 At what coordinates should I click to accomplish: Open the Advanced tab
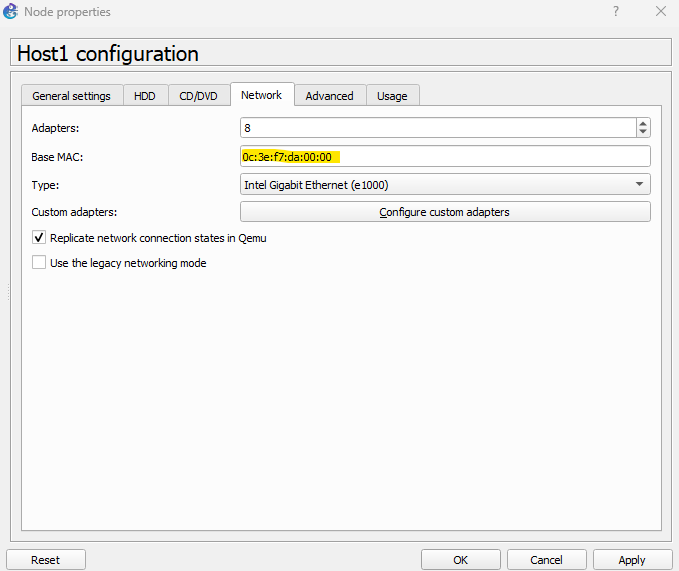tap(329, 96)
